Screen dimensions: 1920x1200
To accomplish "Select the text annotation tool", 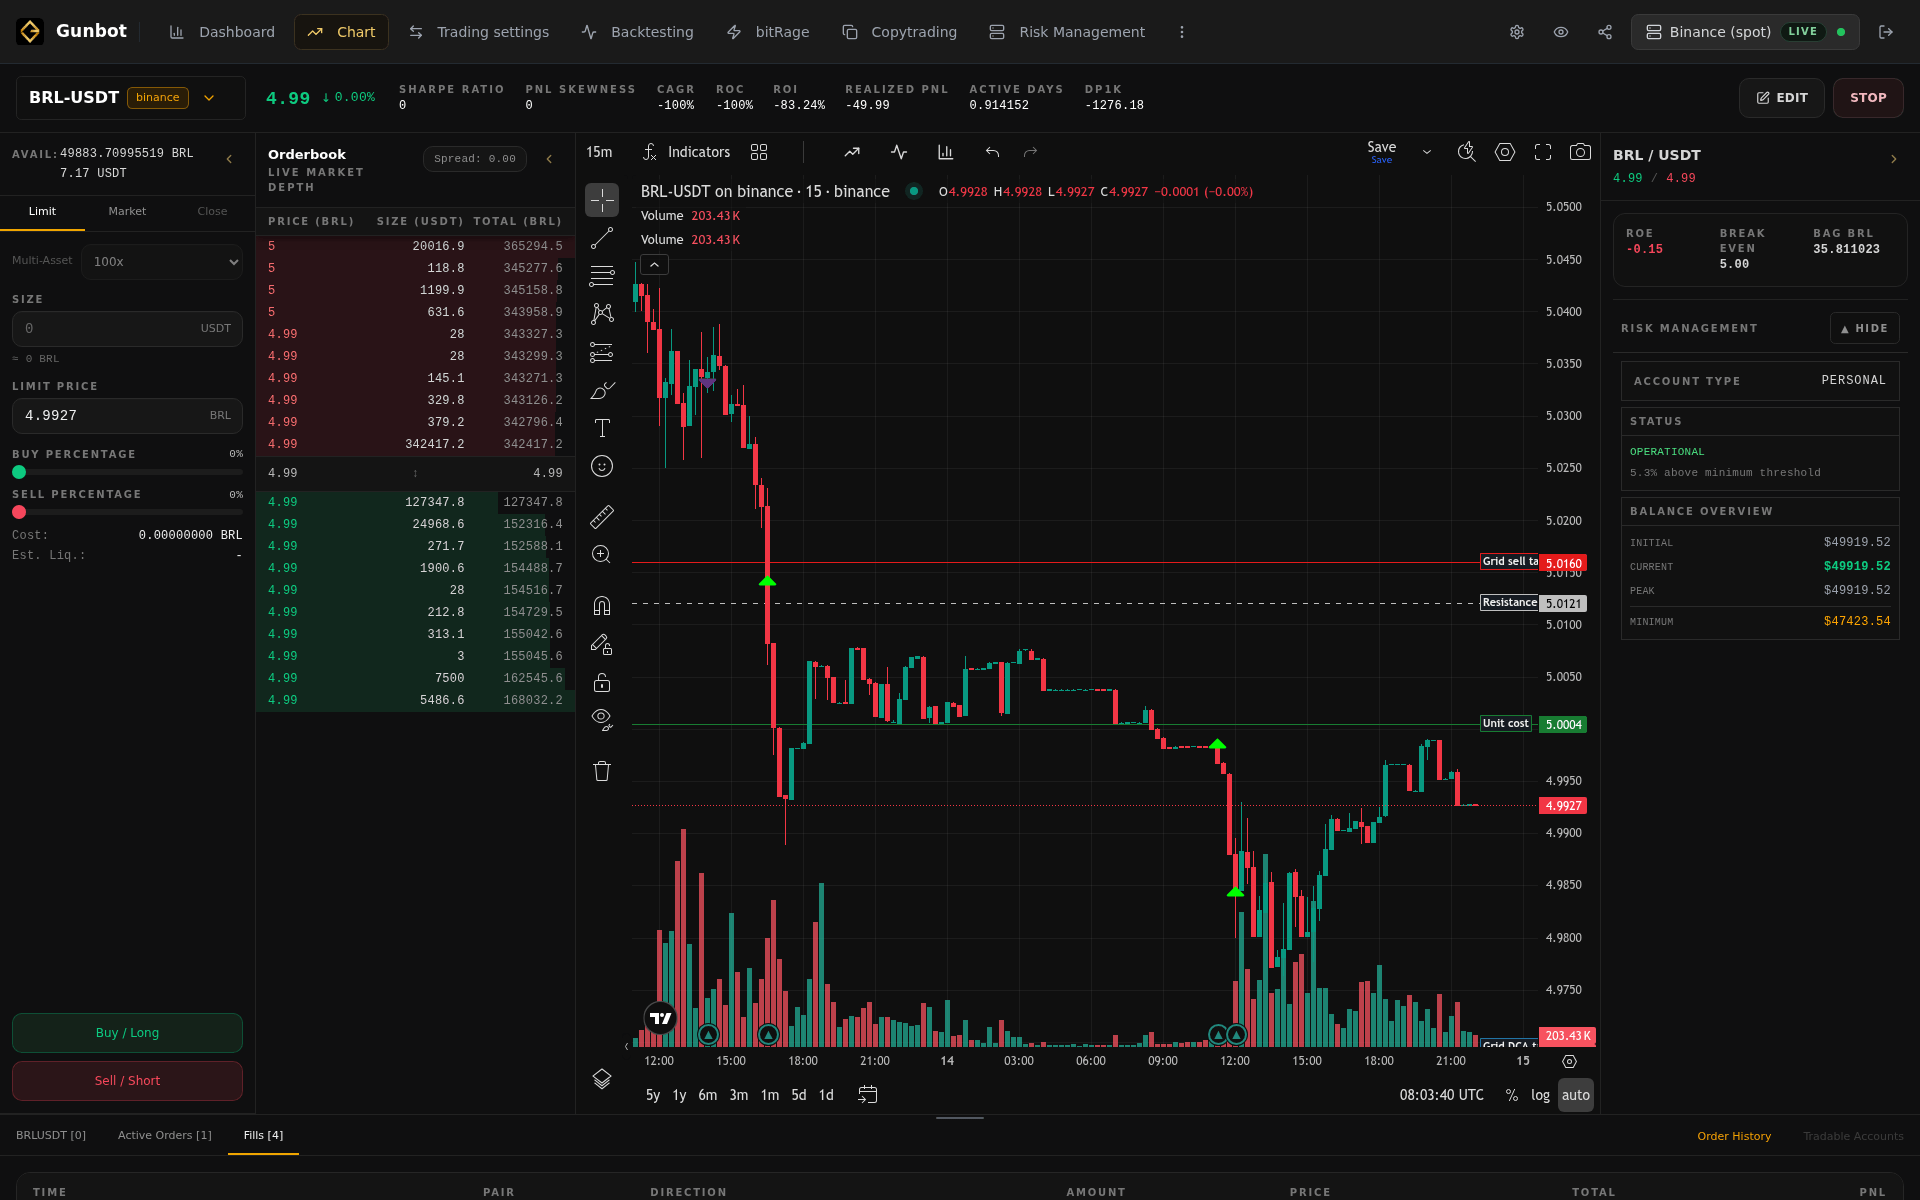I will pos(602,428).
